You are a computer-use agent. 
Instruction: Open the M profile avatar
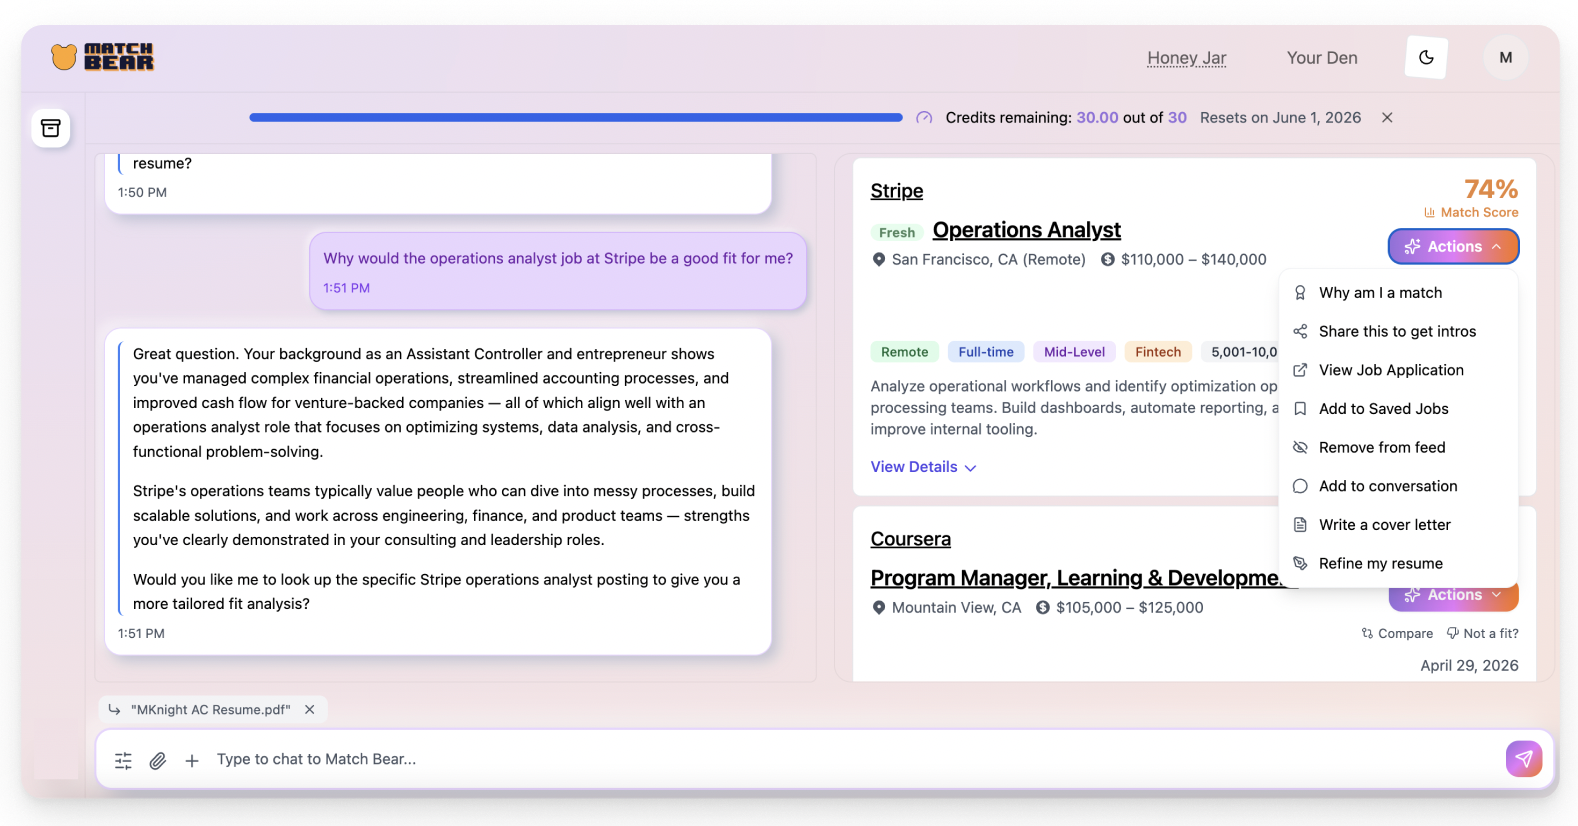click(x=1505, y=57)
